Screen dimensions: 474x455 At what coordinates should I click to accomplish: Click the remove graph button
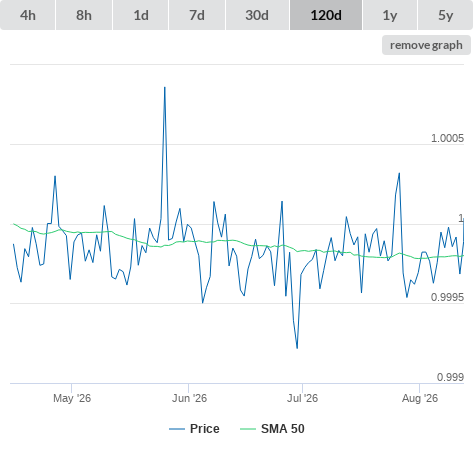(426, 45)
